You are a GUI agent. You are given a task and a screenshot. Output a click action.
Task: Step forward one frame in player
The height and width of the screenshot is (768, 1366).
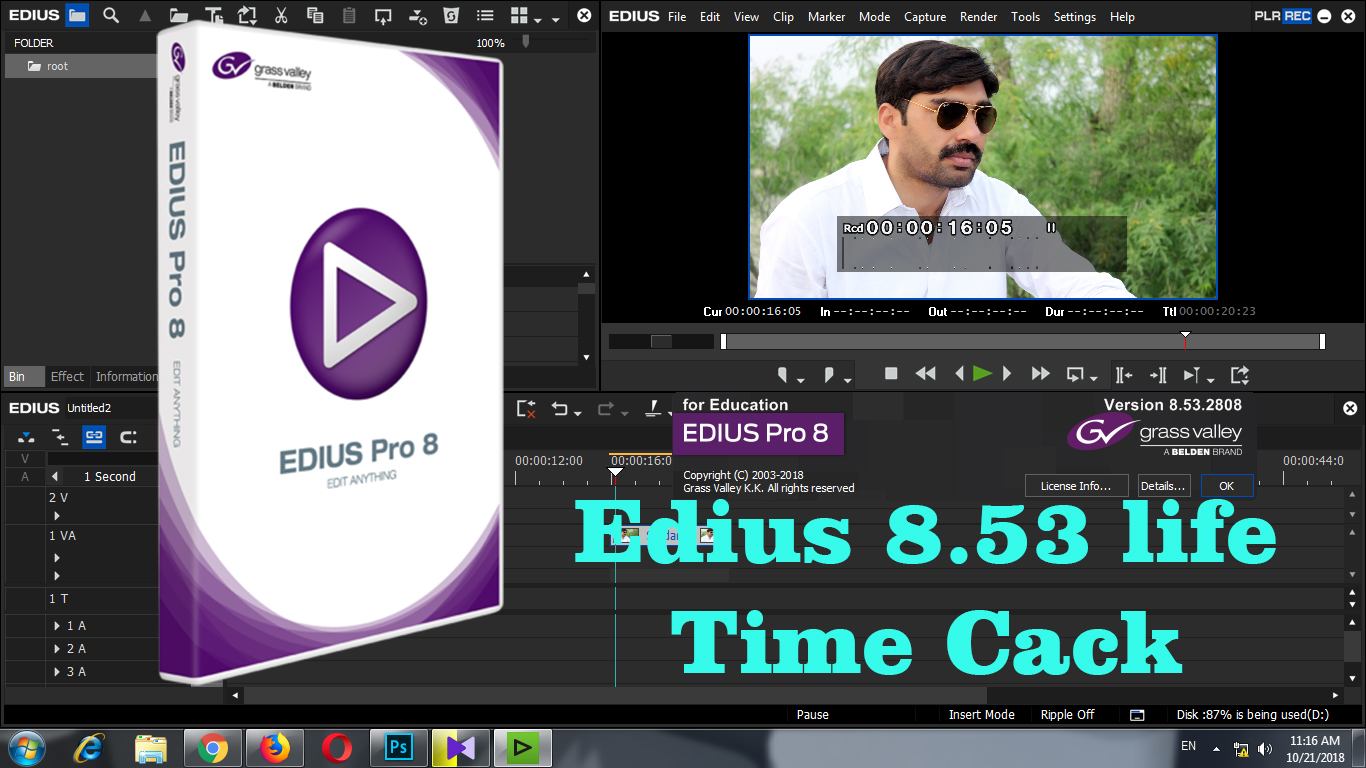[1007, 374]
